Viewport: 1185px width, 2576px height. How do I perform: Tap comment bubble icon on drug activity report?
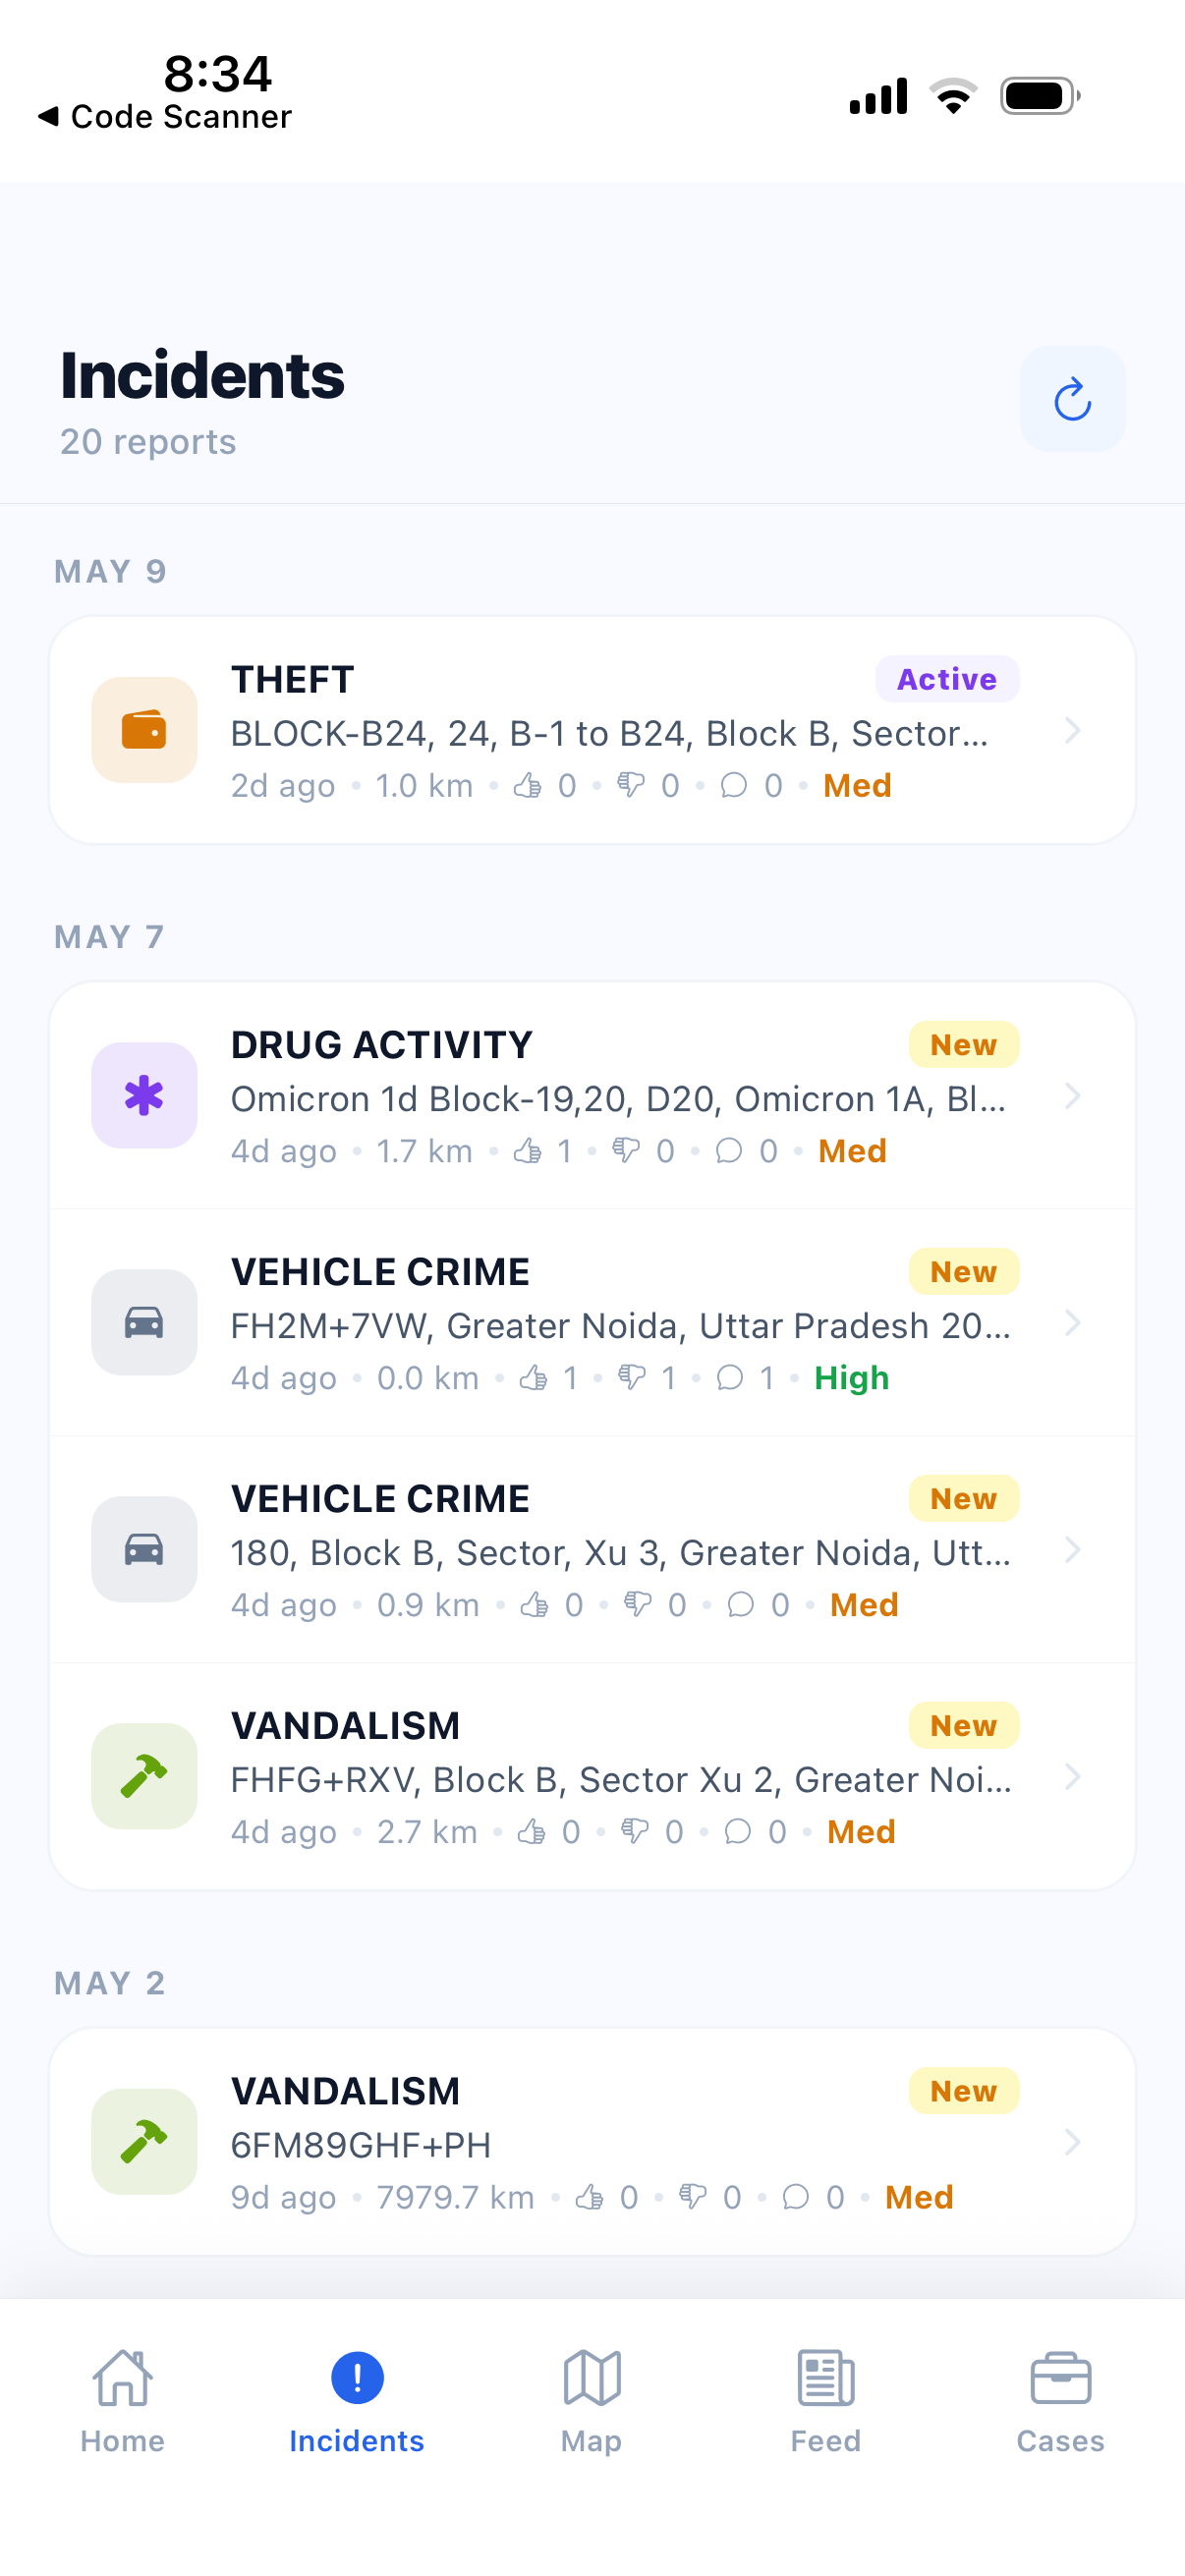[x=729, y=1151]
